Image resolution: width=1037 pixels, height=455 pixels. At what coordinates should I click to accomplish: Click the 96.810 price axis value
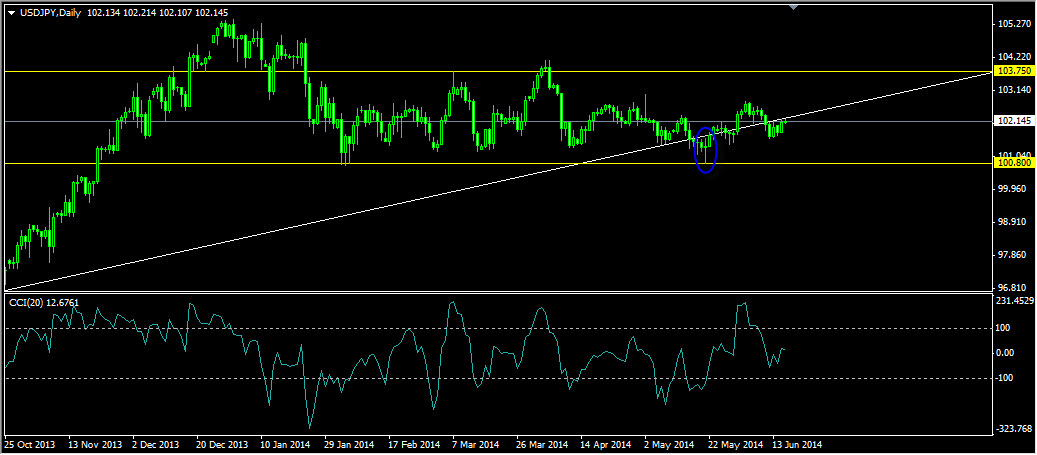point(1014,288)
